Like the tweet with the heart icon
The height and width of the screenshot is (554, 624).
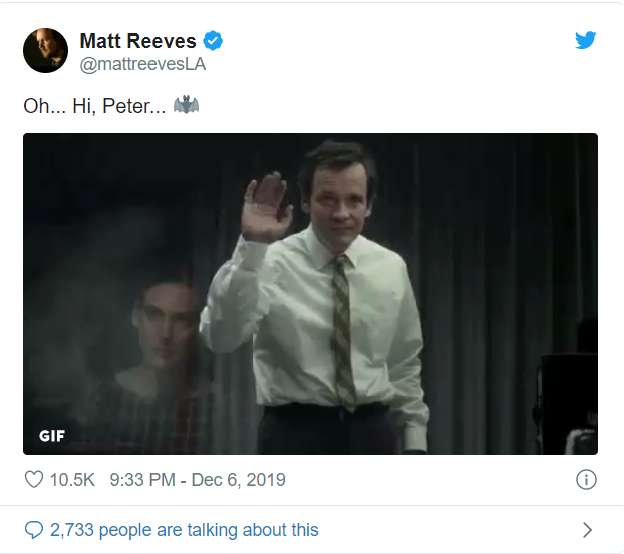point(34,480)
